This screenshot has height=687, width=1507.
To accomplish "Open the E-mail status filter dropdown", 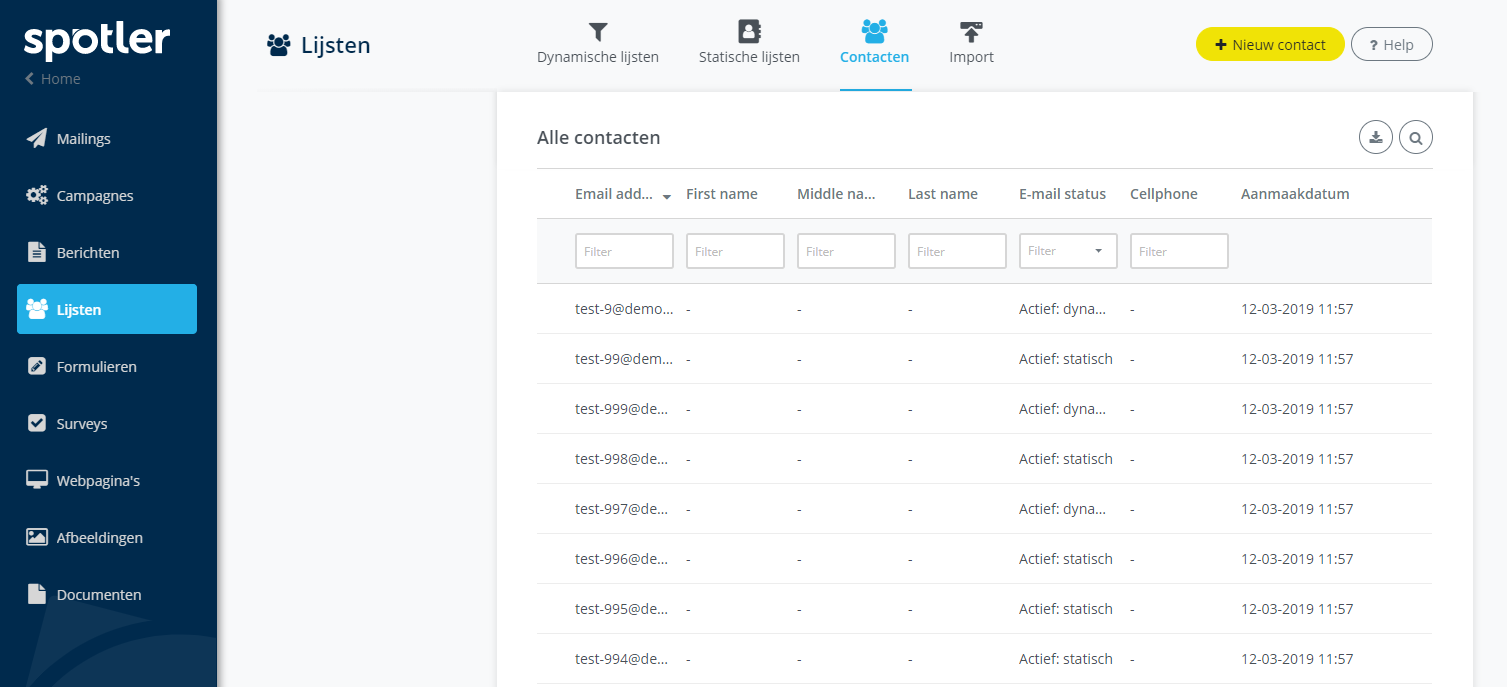I will coord(1068,251).
